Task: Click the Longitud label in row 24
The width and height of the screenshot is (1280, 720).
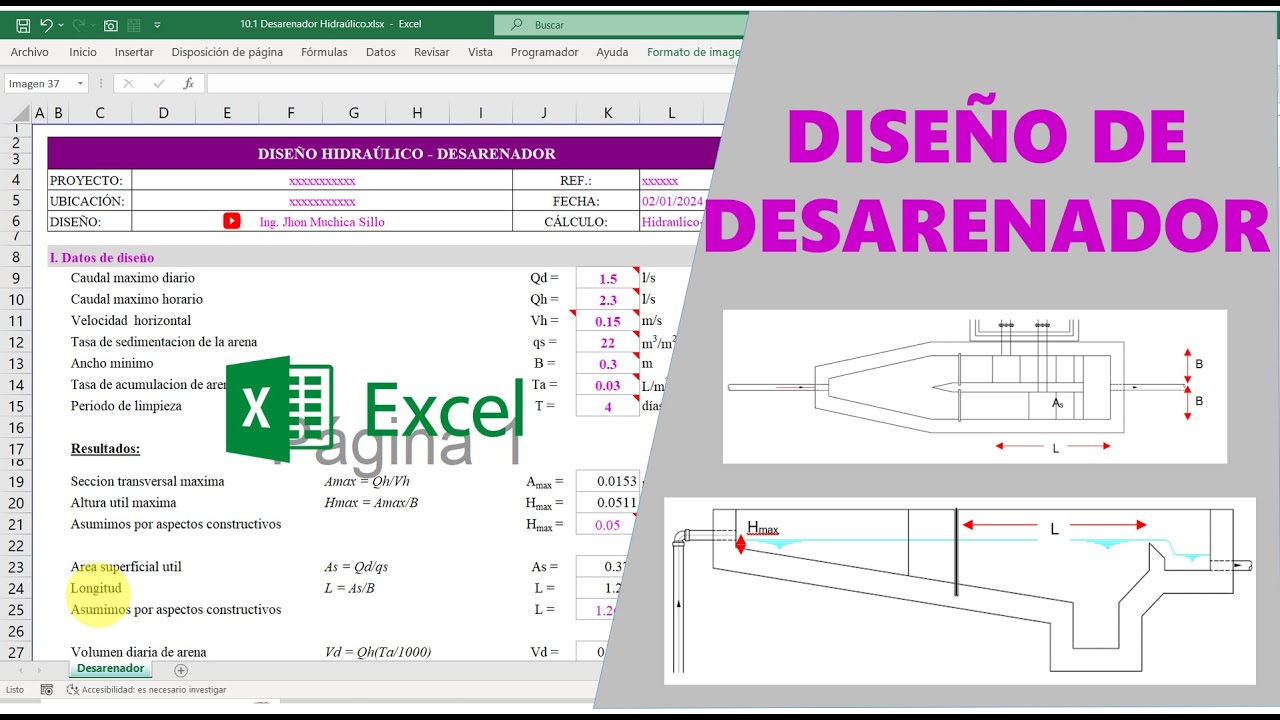Action: coord(96,588)
